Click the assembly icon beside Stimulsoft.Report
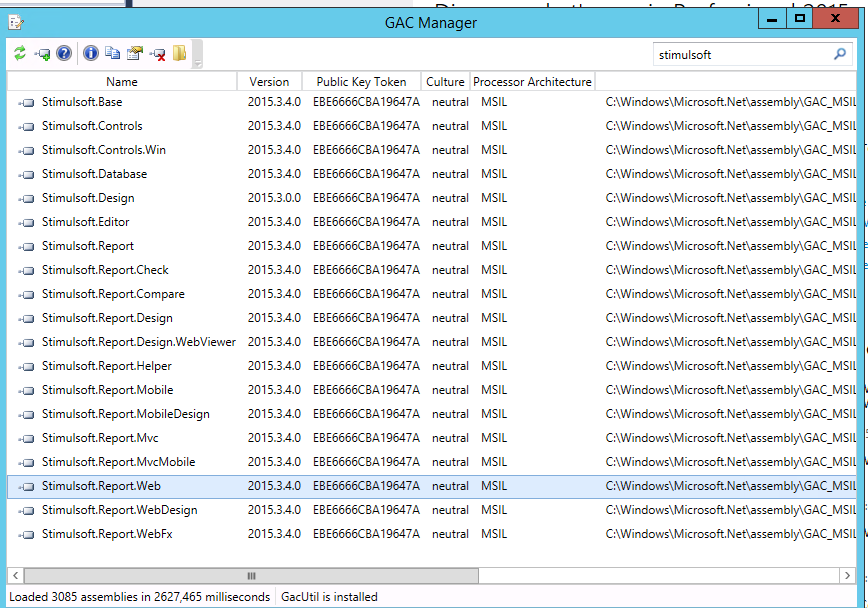Screen dimensions: 868x608 (x=27, y=246)
